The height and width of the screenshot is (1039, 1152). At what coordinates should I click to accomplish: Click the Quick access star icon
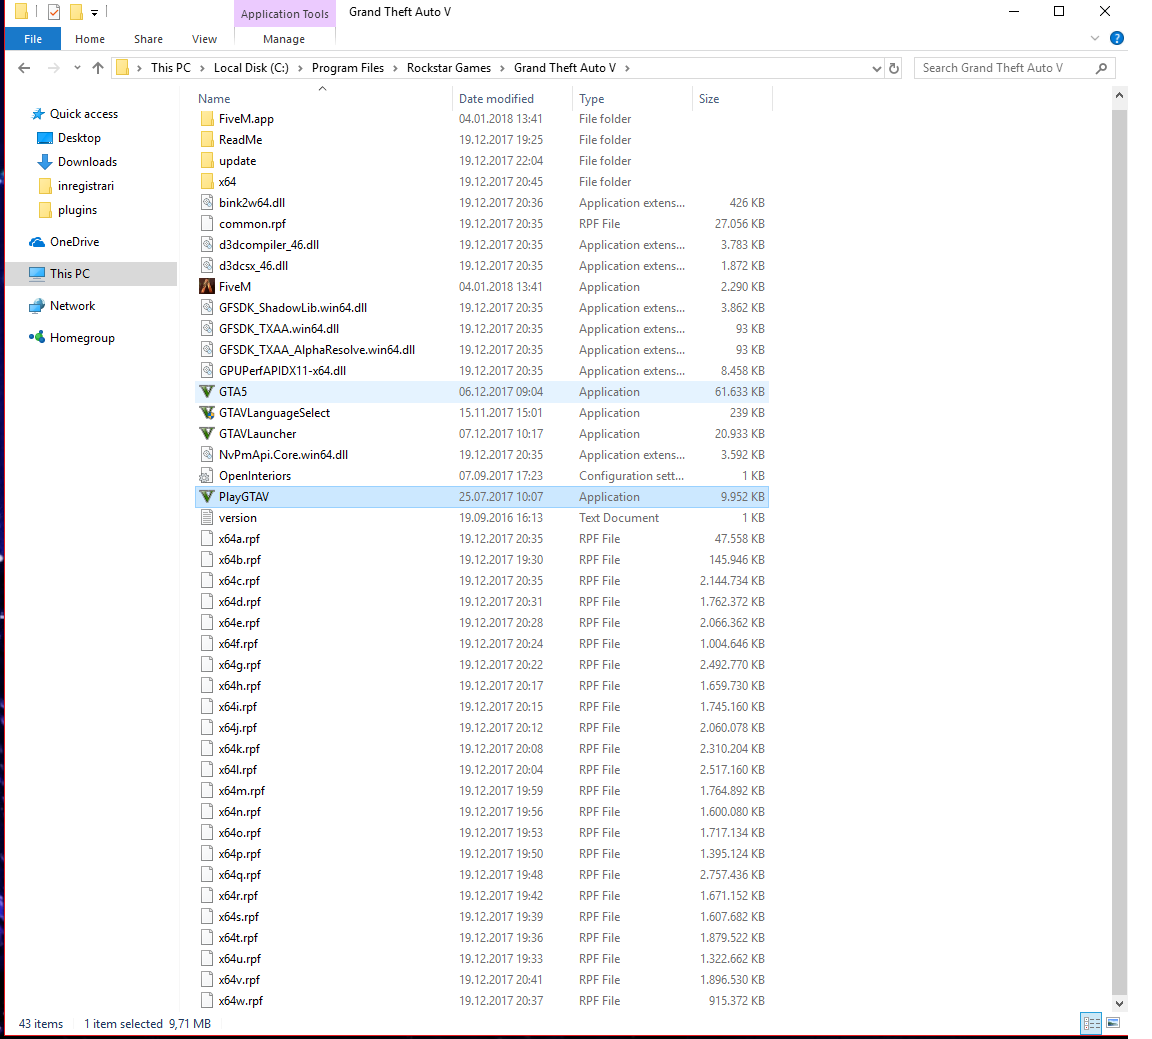[x=38, y=114]
